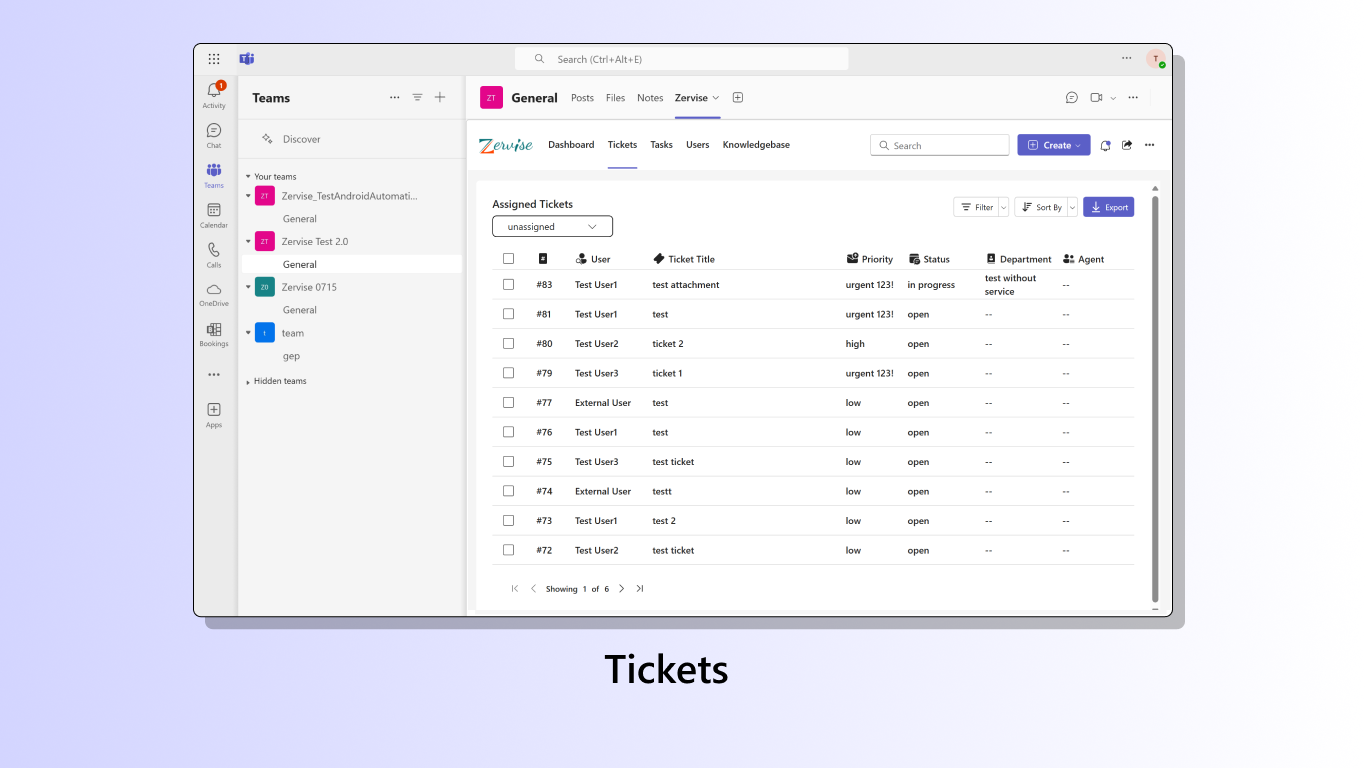Screen dimensions: 1366x768
Task: Open Teams panel more options ellipsis
Action: click(x=395, y=98)
